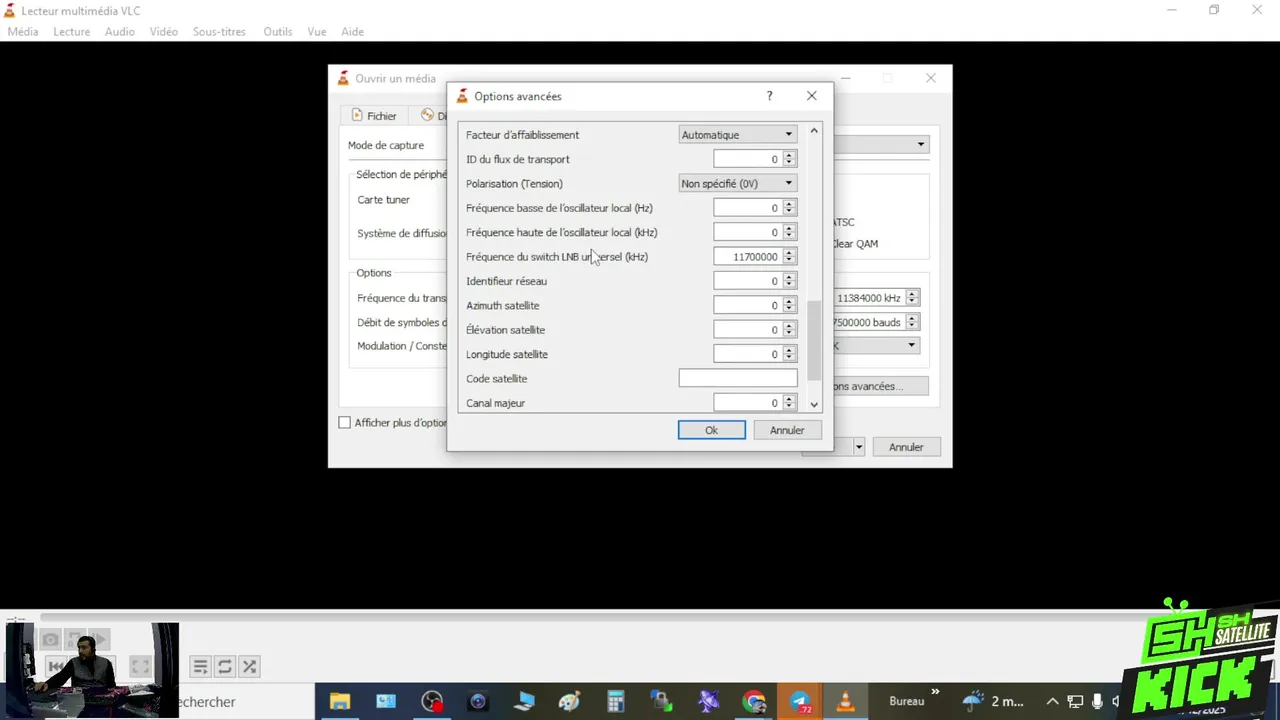The image size is (1280, 720).
Task: Open Google Chrome from taskbar
Action: pyautogui.click(x=754, y=702)
